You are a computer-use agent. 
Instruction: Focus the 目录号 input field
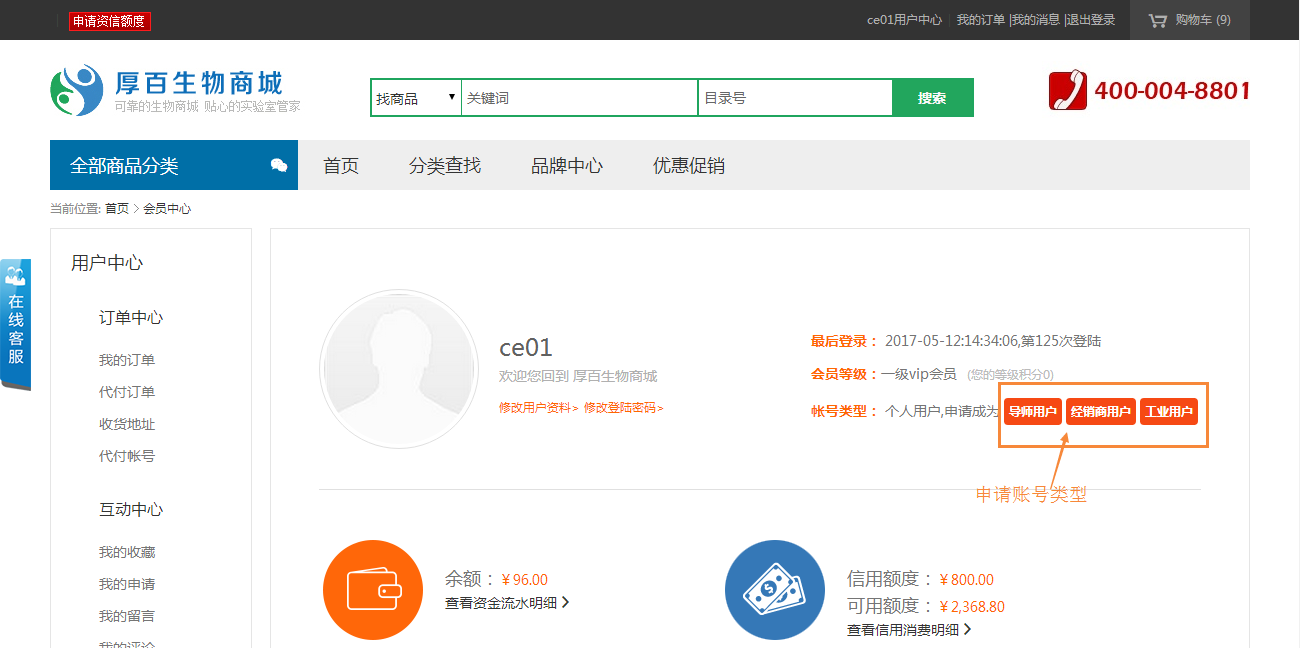click(x=794, y=98)
